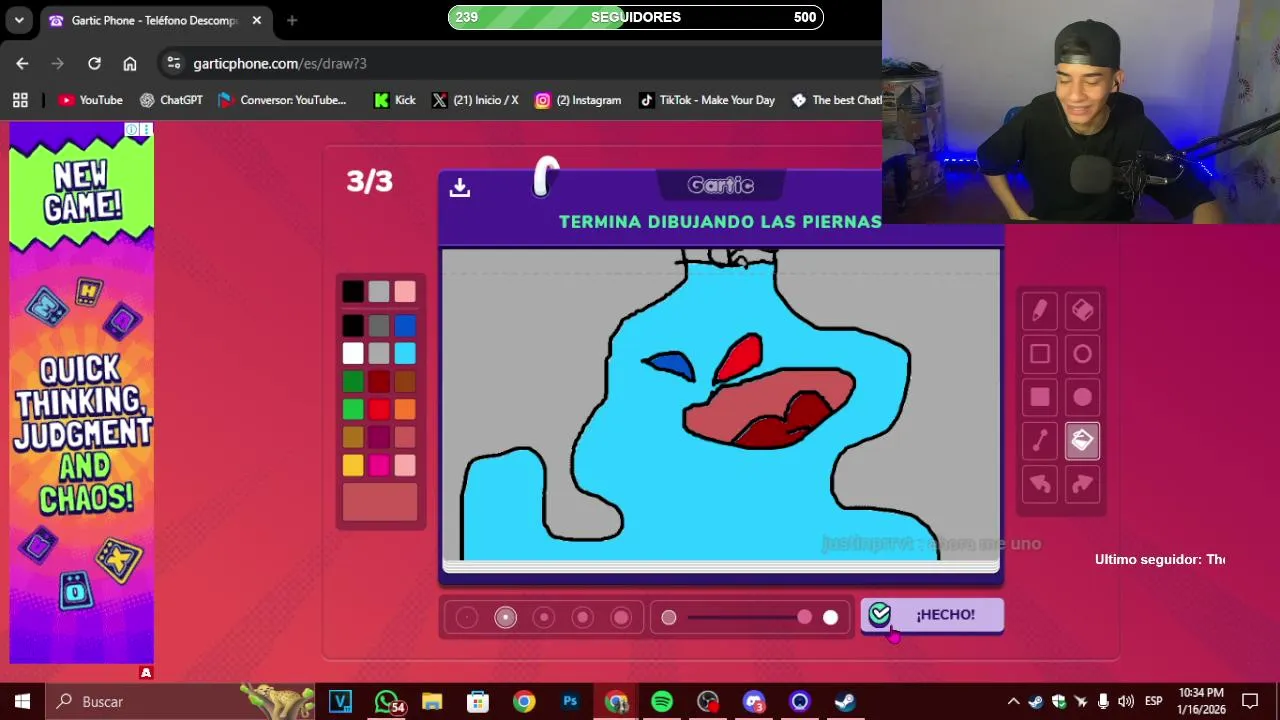1280x720 pixels.
Task: Open File Explorer from the taskbar
Action: coord(432,701)
